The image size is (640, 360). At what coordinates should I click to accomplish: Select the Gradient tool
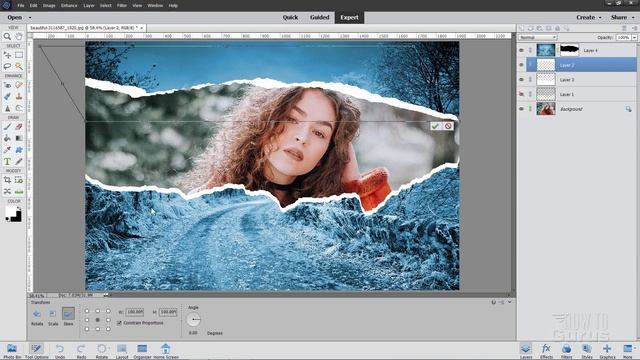(x=19, y=138)
